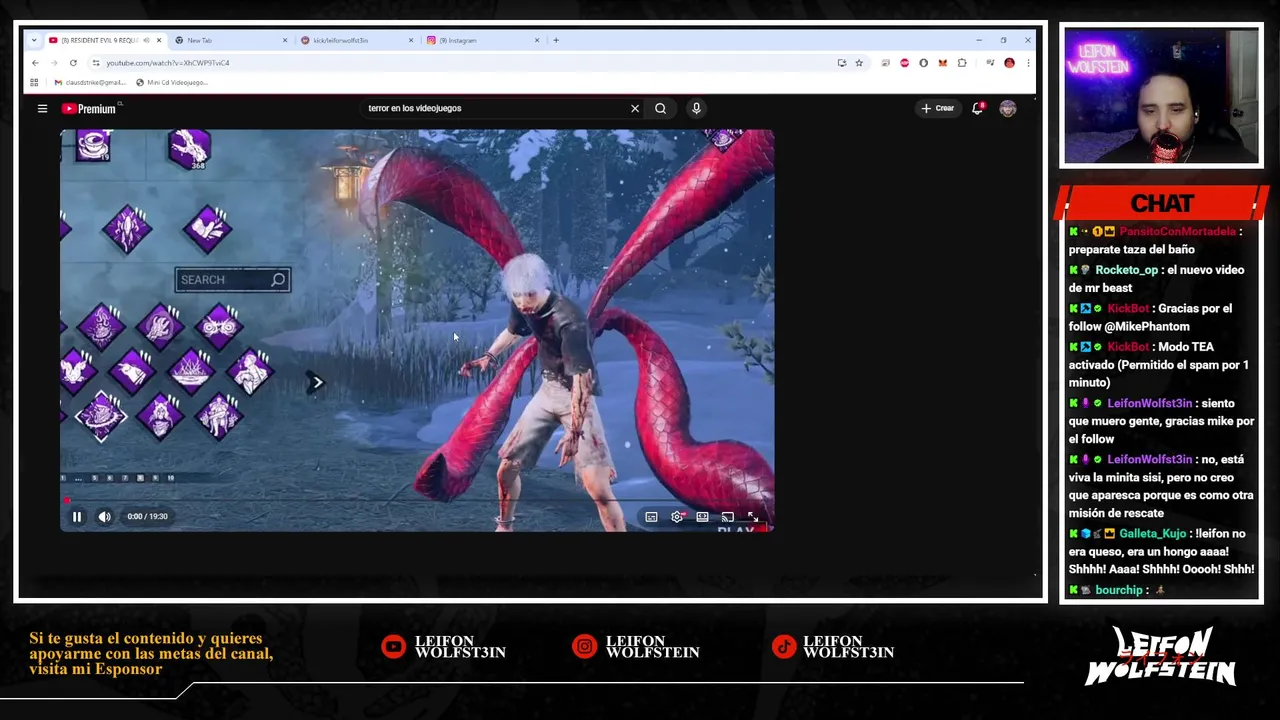Go back using the browser back arrow
The image size is (1280, 720).
click(35, 63)
